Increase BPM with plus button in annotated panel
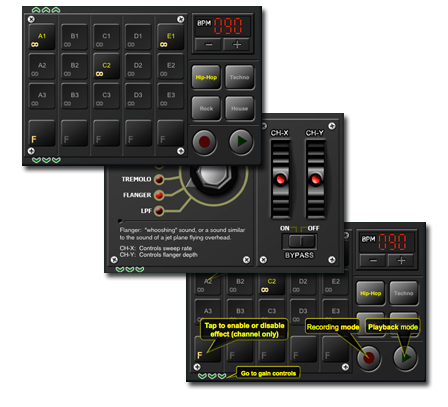Image resolution: width=448 pixels, height=407 pixels. point(401,261)
